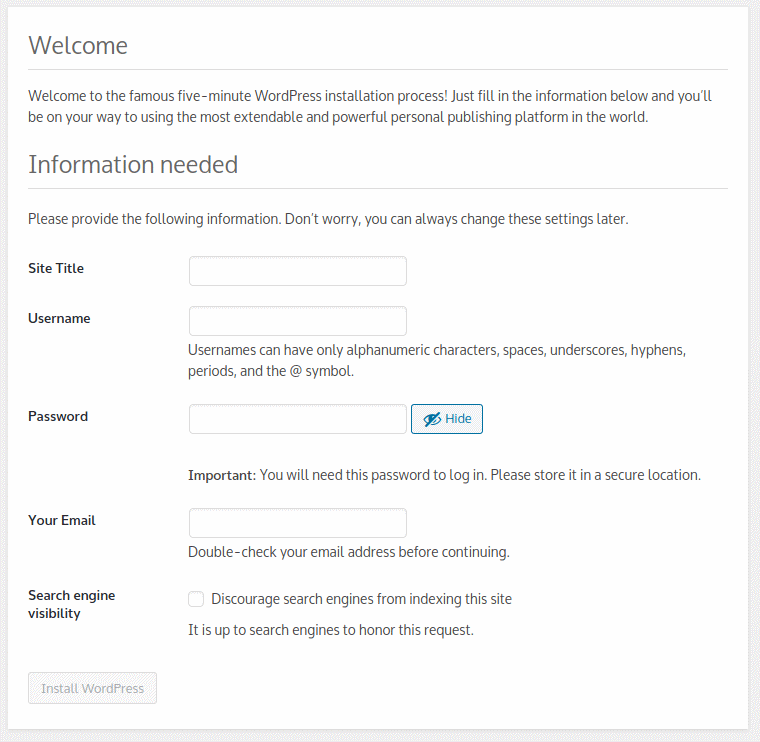Click the Site Title field label

point(56,268)
